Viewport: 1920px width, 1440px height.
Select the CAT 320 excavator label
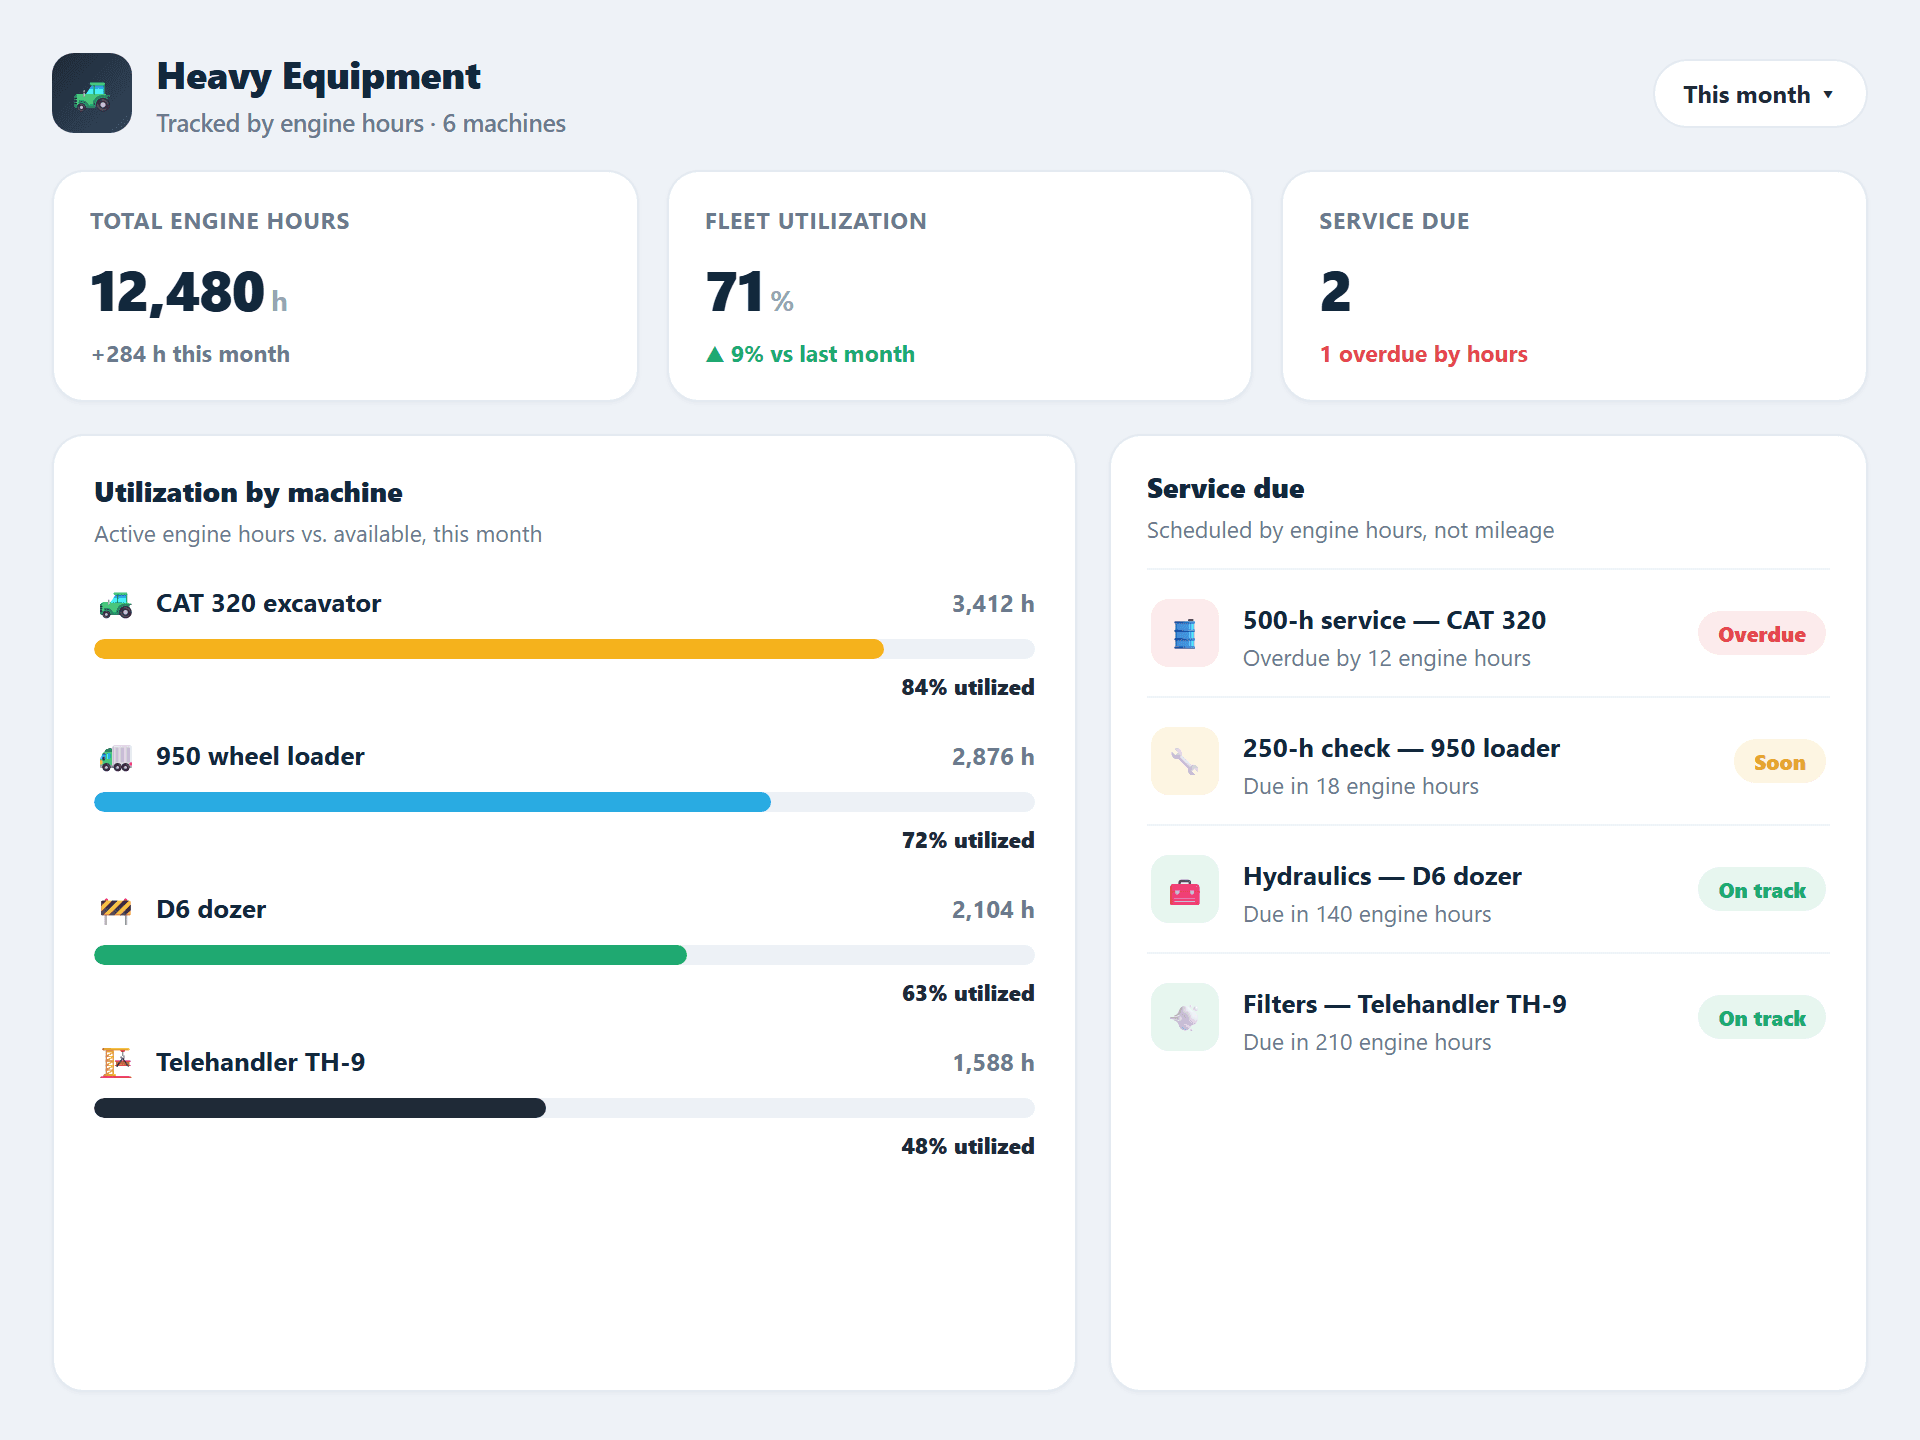click(x=268, y=603)
